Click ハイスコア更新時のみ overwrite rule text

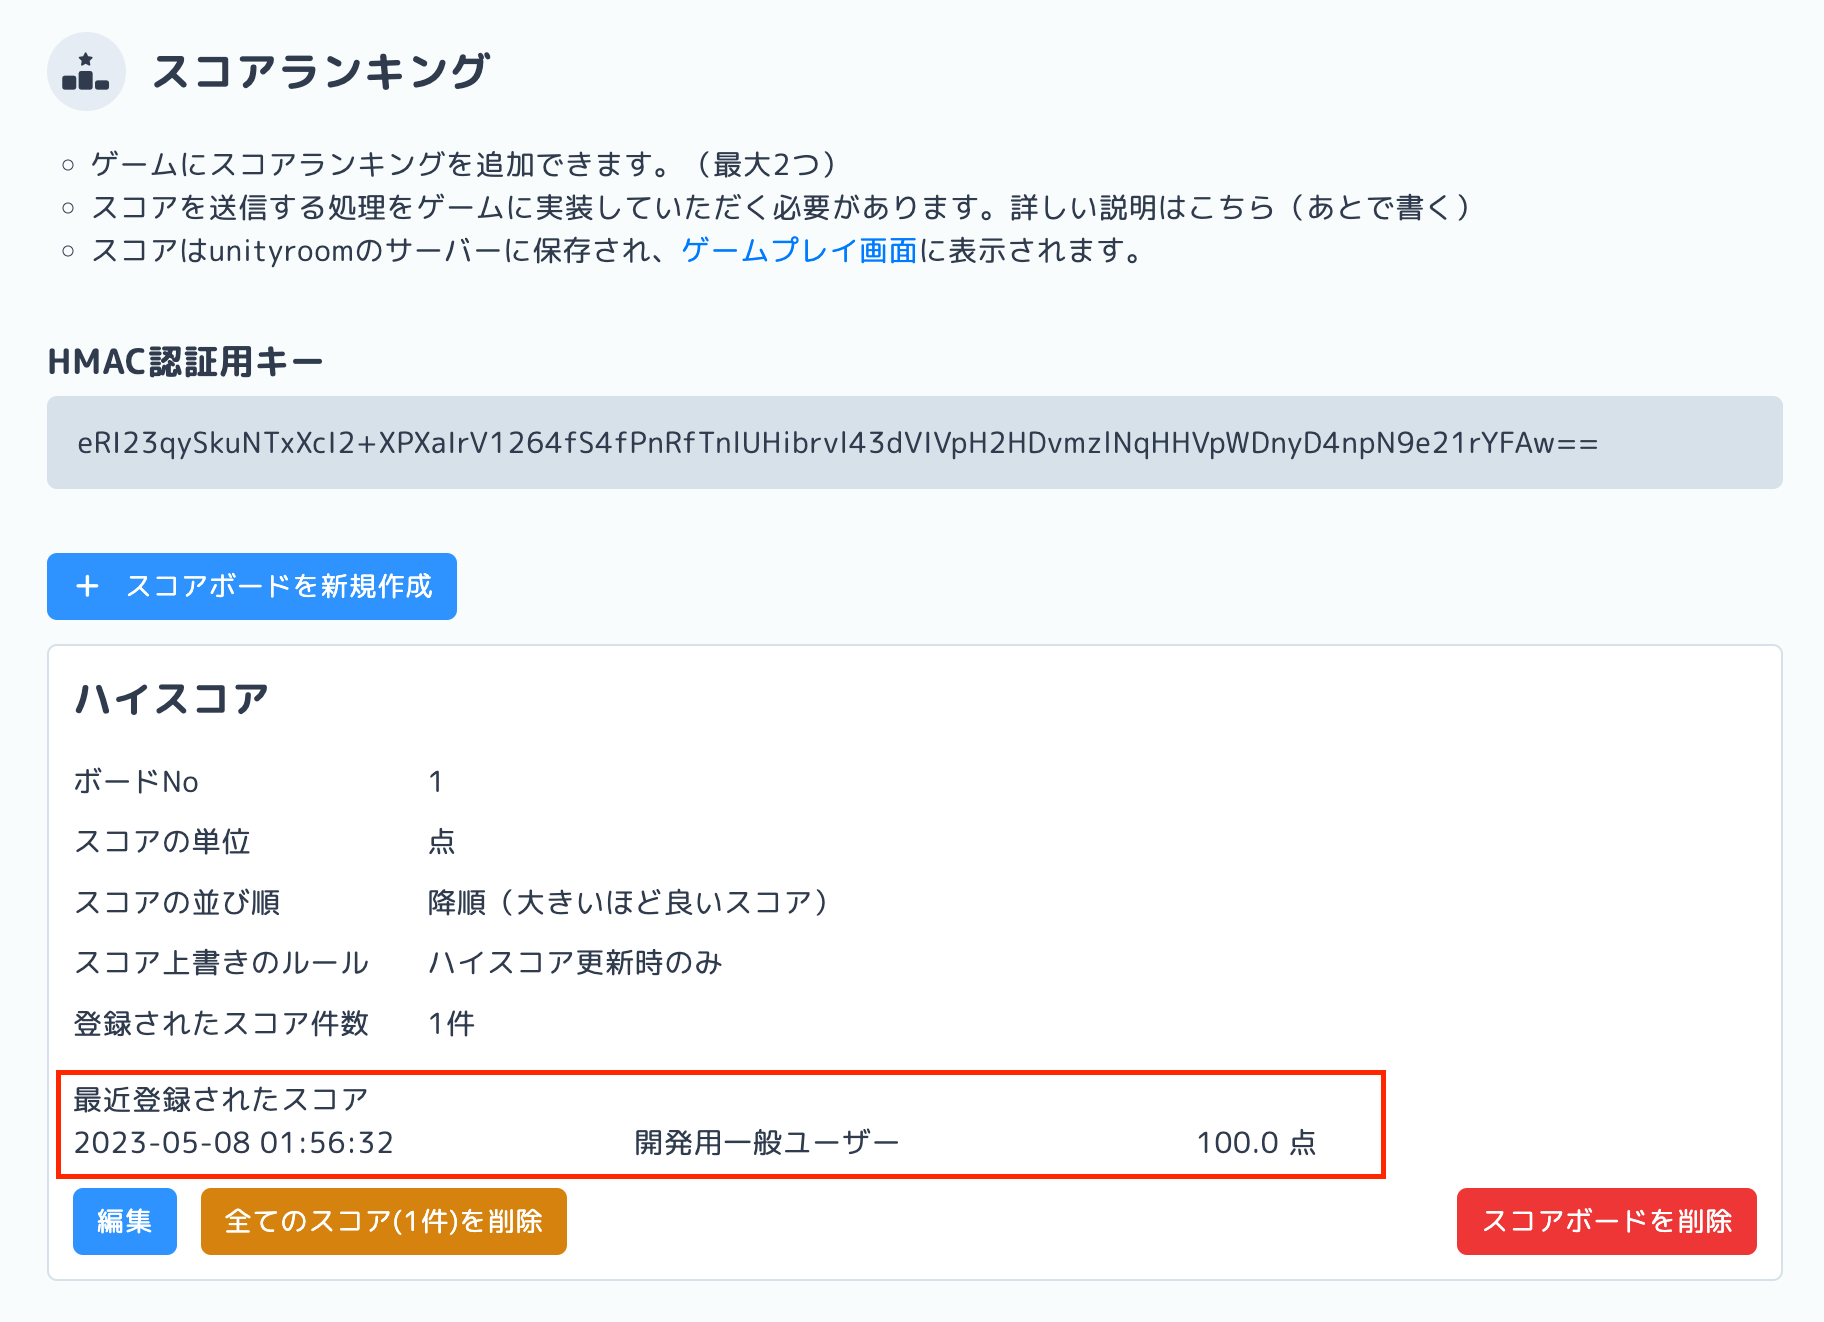pyautogui.click(x=573, y=962)
